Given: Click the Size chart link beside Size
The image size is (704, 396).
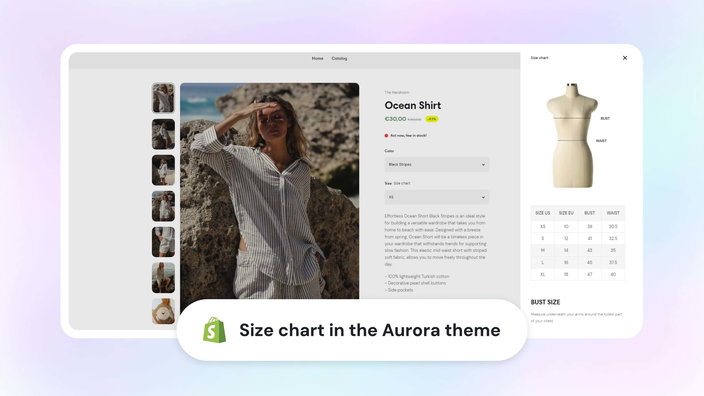Looking at the screenshot, I should (x=402, y=183).
